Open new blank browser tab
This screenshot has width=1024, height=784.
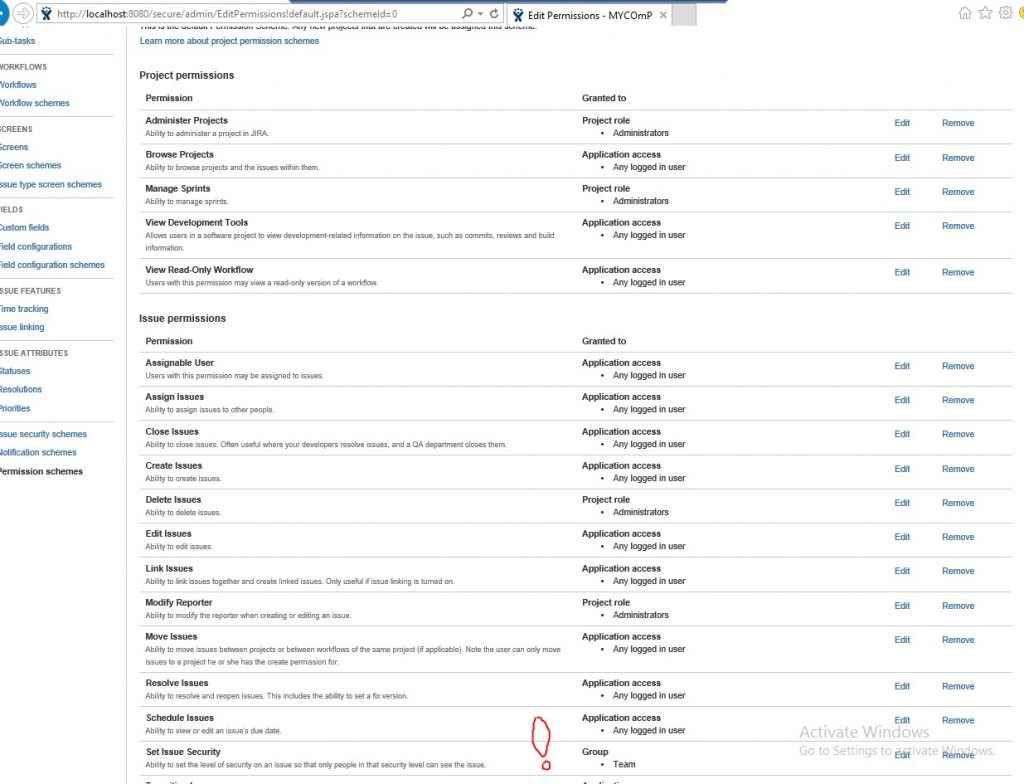point(684,15)
